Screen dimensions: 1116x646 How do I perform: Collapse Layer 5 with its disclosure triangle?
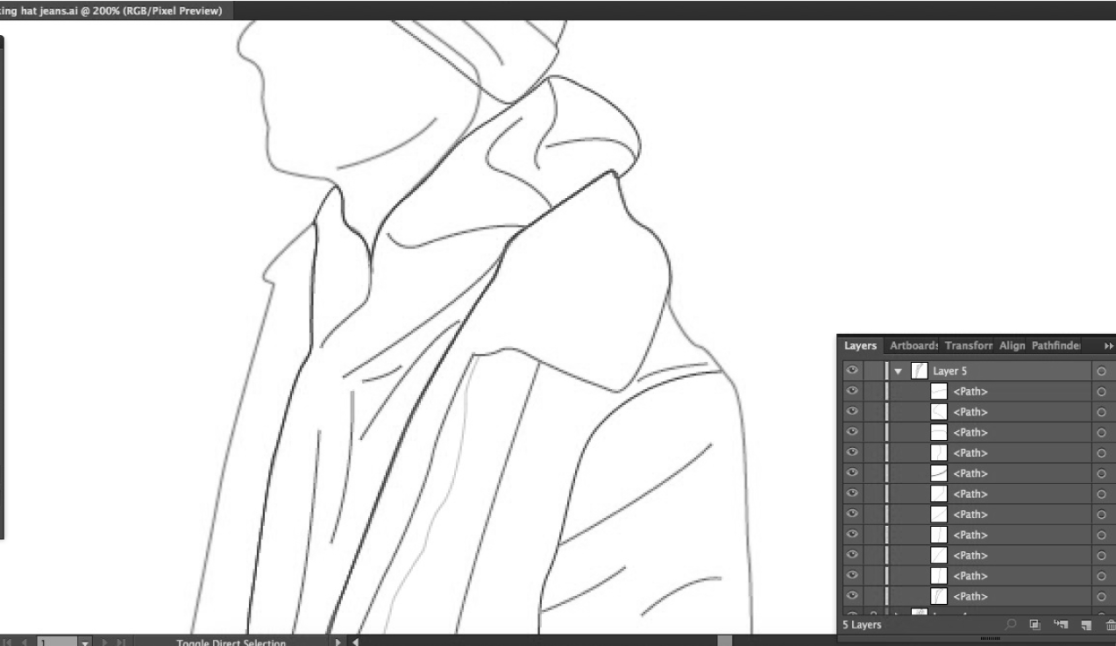899,371
